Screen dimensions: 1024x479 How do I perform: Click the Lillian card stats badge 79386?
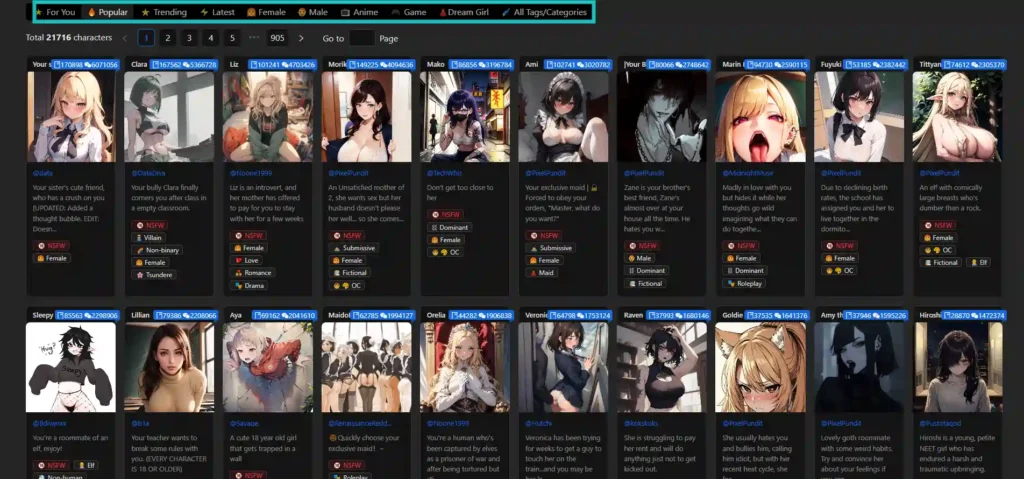186,315
